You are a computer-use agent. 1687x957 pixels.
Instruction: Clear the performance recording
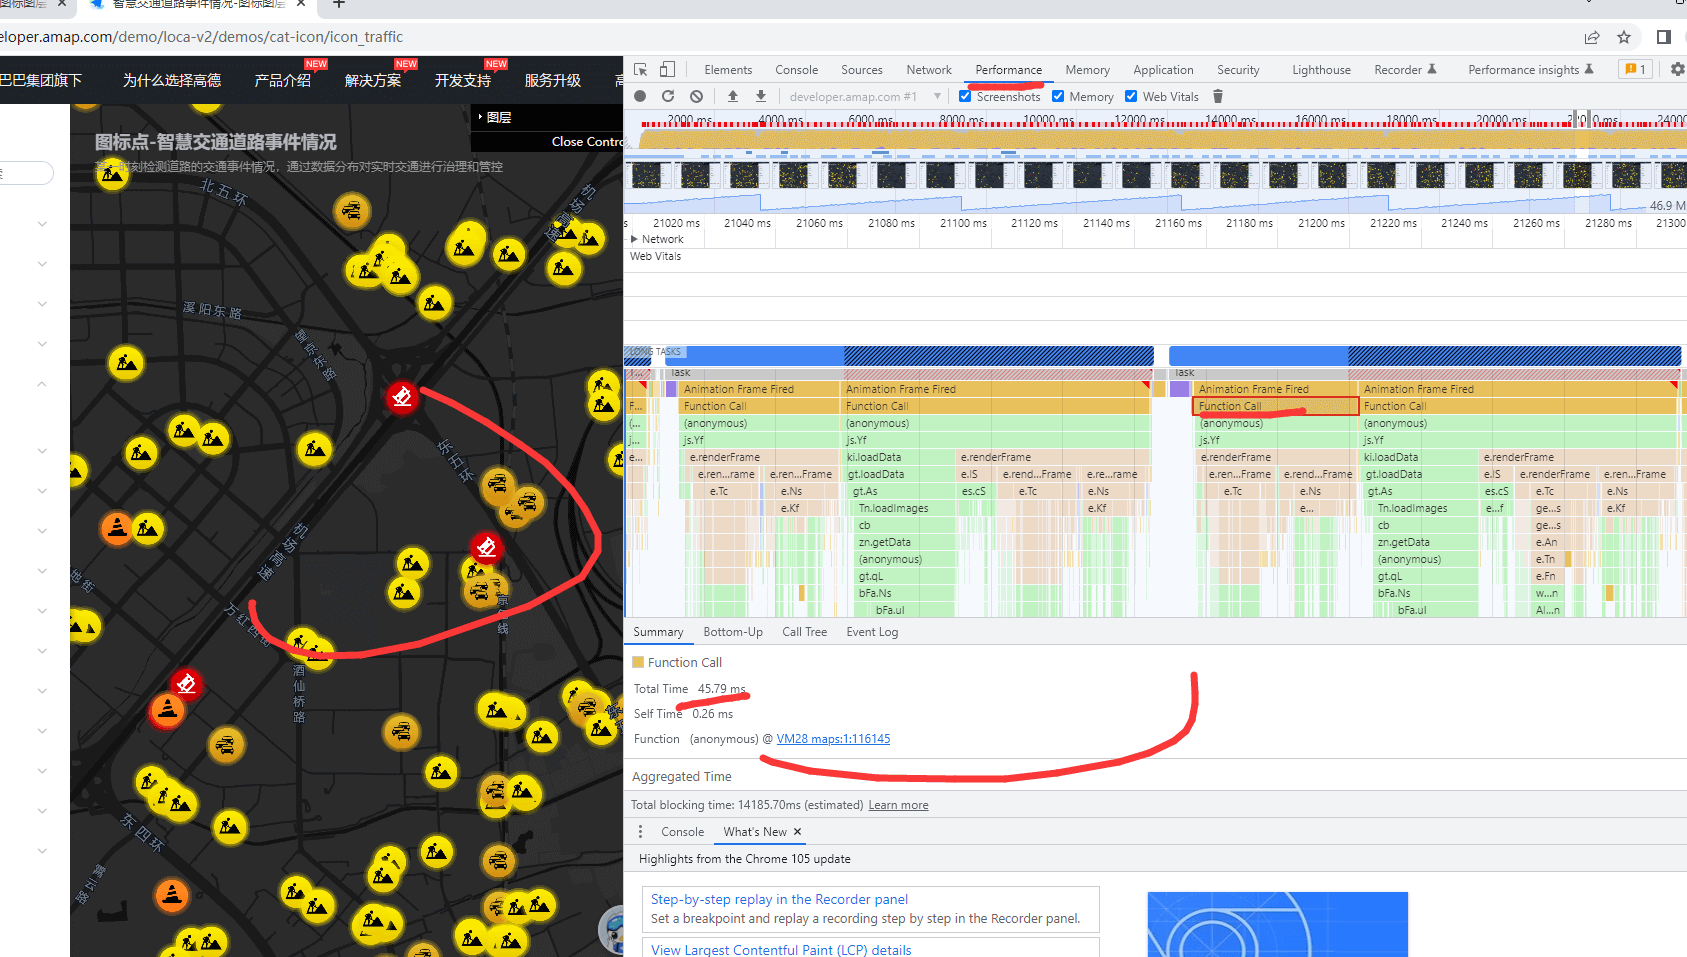coord(696,97)
